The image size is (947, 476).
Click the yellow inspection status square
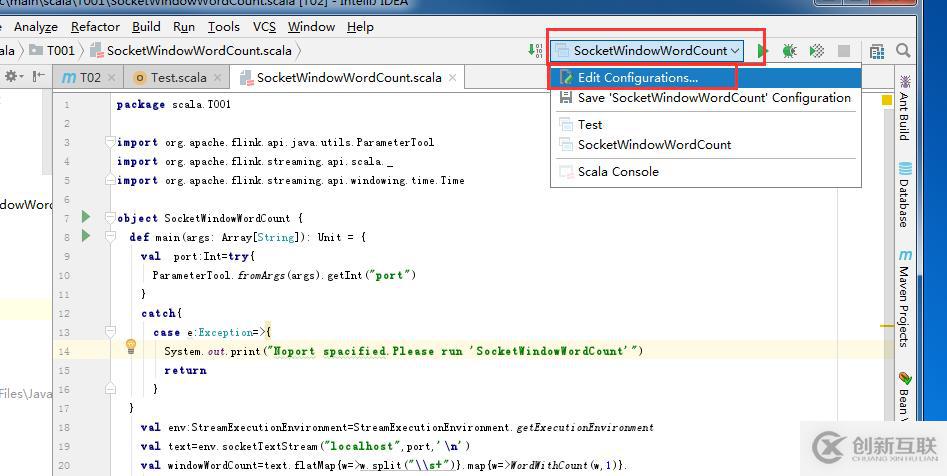click(x=887, y=100)
